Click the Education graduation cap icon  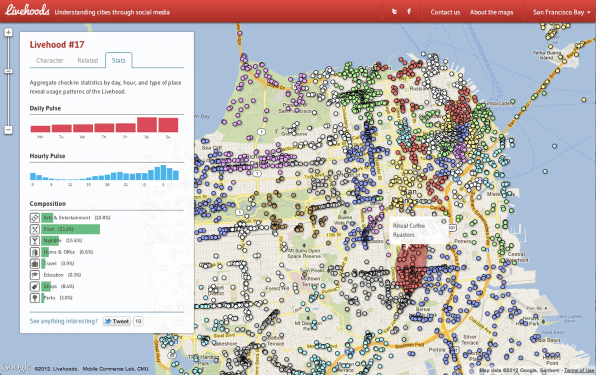pyautogui.click(x=35, y=275)
